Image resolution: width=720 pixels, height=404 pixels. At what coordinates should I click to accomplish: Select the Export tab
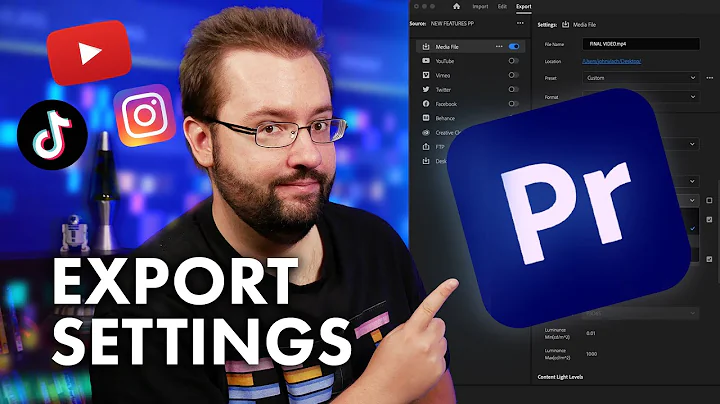pyautogui.click(x=523, y=6)
